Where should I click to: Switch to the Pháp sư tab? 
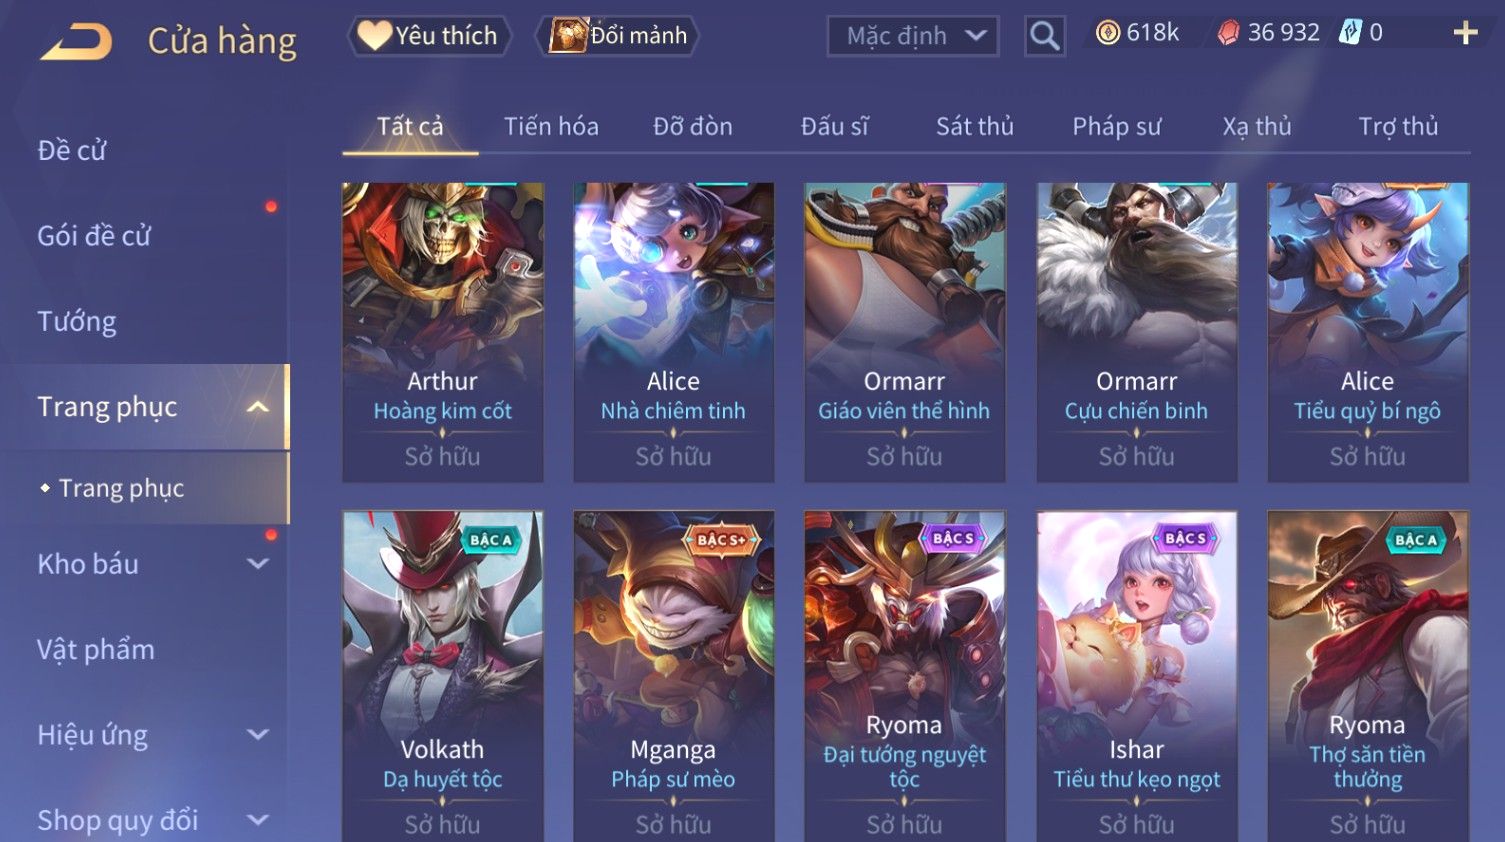click(1116, 126)
